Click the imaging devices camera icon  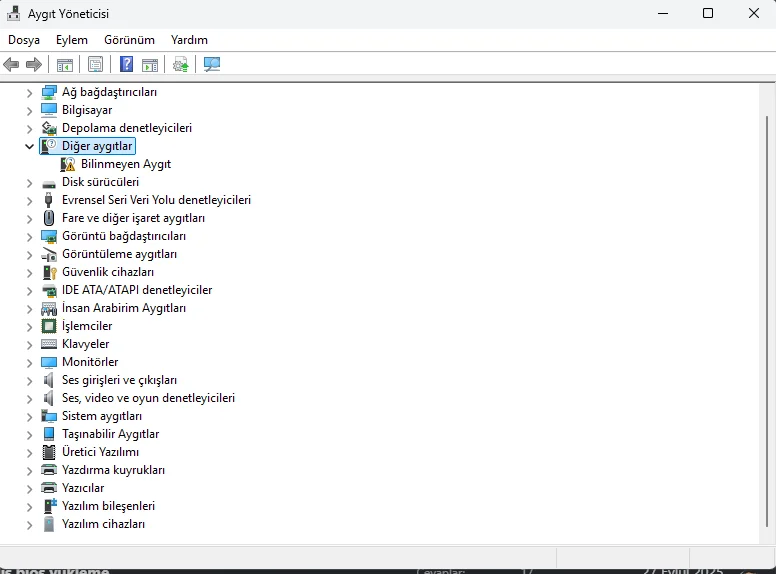pyautogui.click(x=49, y=254)
